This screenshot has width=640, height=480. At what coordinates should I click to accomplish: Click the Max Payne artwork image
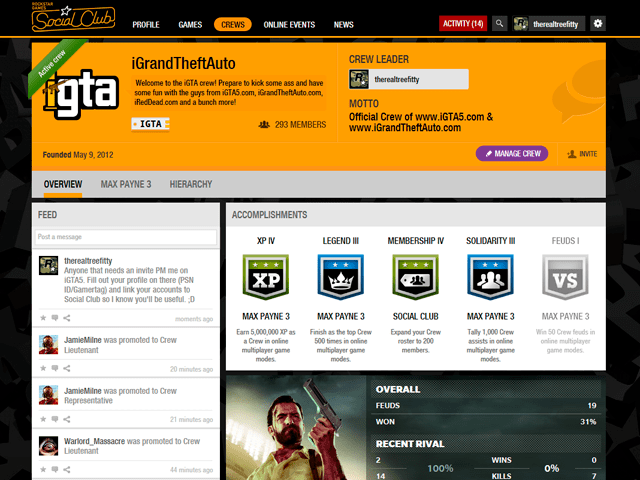pos(296,427)
